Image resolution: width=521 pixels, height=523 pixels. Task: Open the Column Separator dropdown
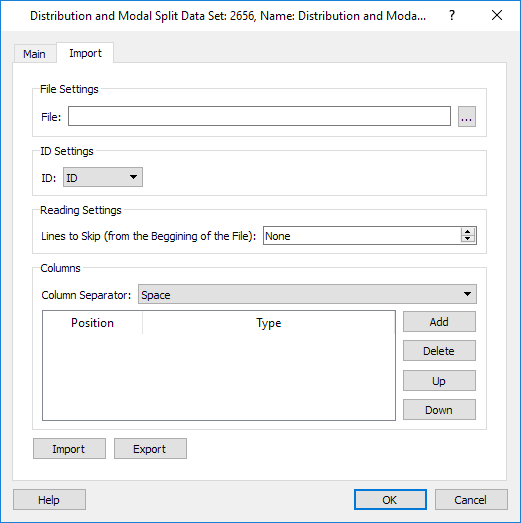pyautogui.click(x=307, y=295)
